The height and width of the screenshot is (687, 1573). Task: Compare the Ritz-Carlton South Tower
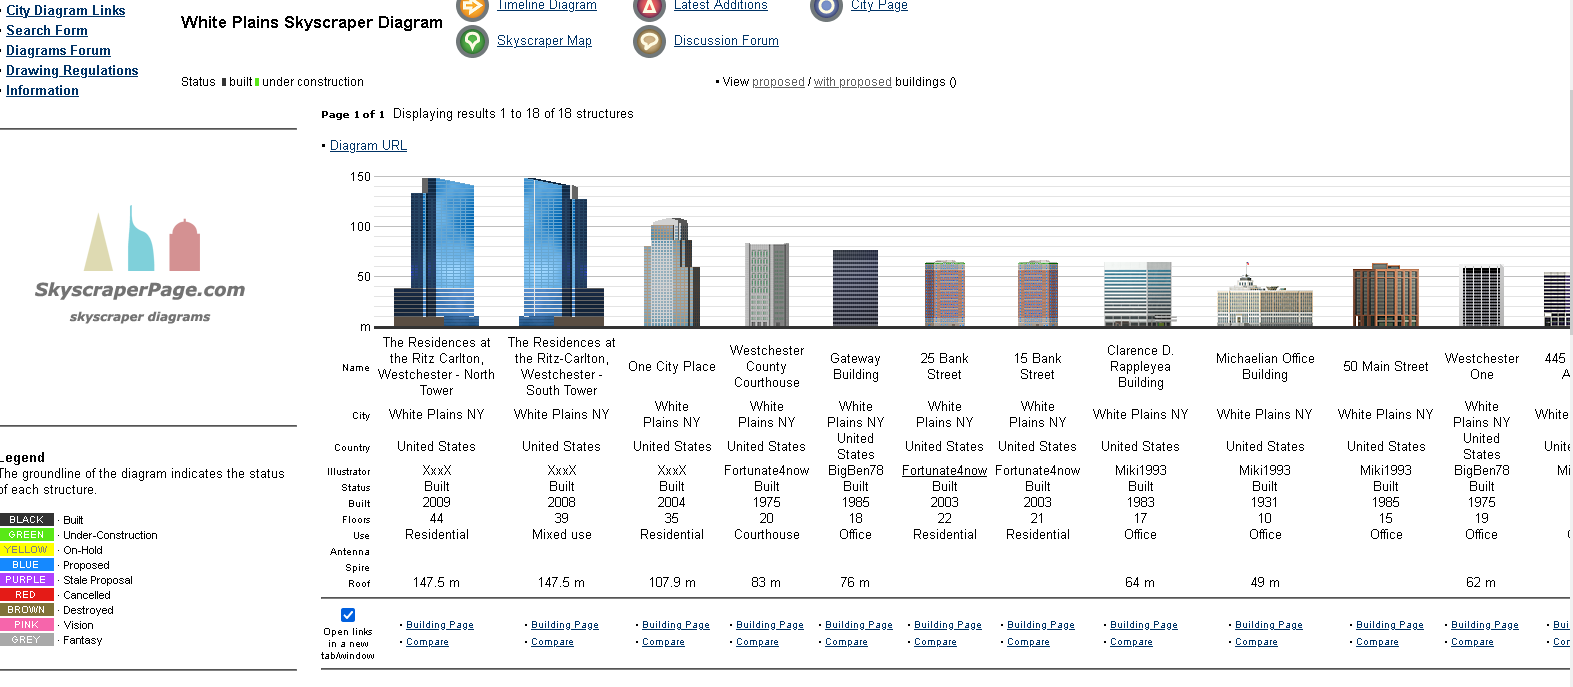[x=552, y=642]
